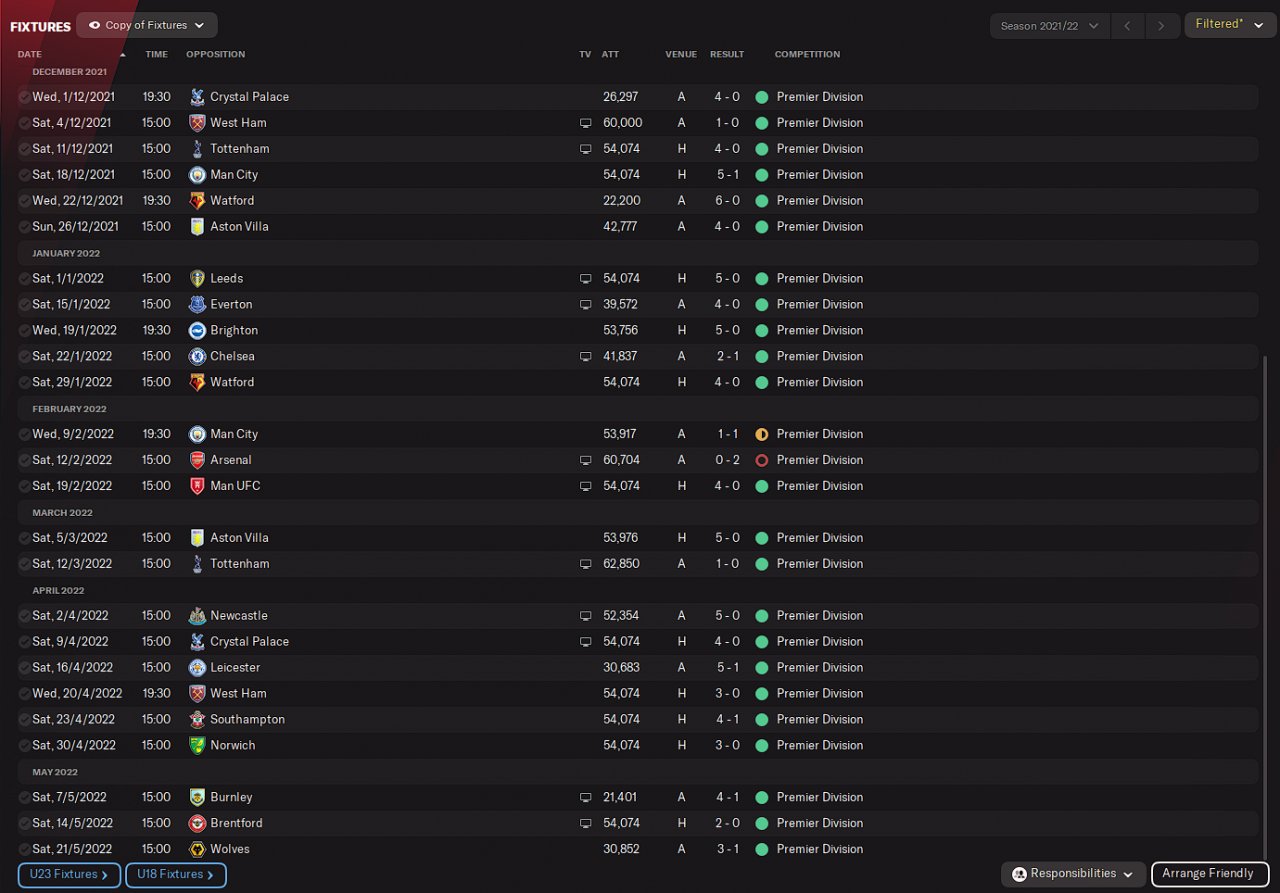This screenshot has width=1280, height=893.
Task: Click the Watford badge on 22/12/2021
Action: pos(197,201)
